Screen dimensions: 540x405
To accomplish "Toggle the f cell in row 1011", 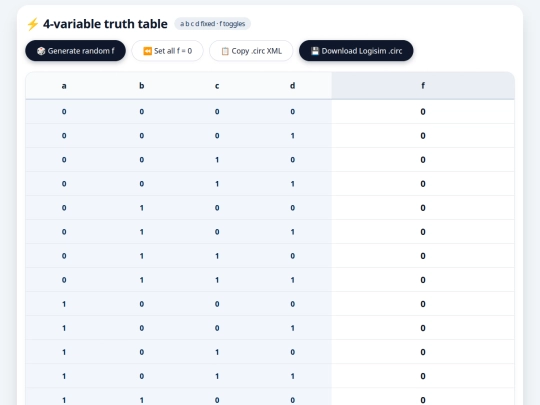I will [x=423, y=376].
